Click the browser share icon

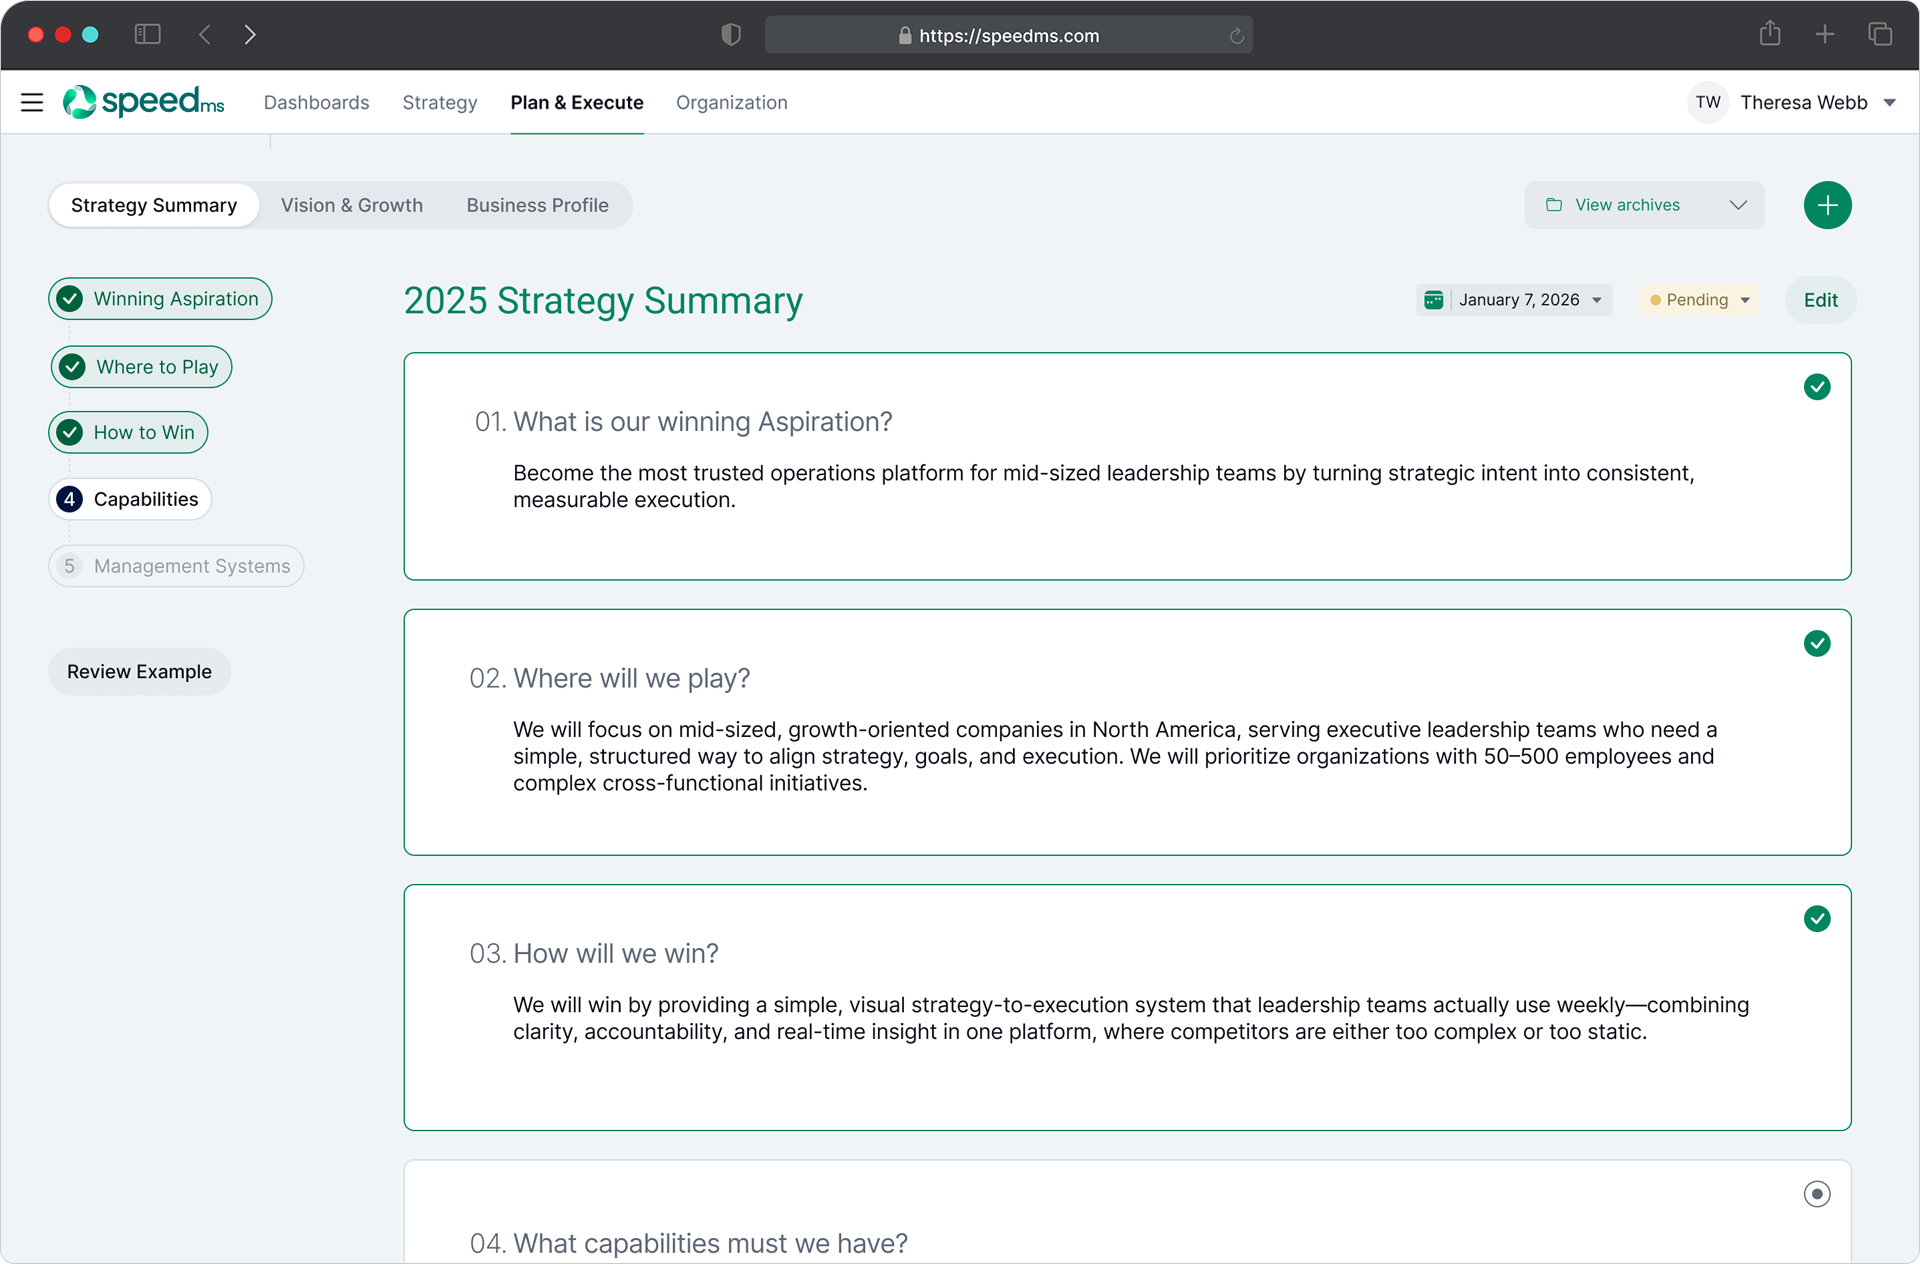point(1769,35)
